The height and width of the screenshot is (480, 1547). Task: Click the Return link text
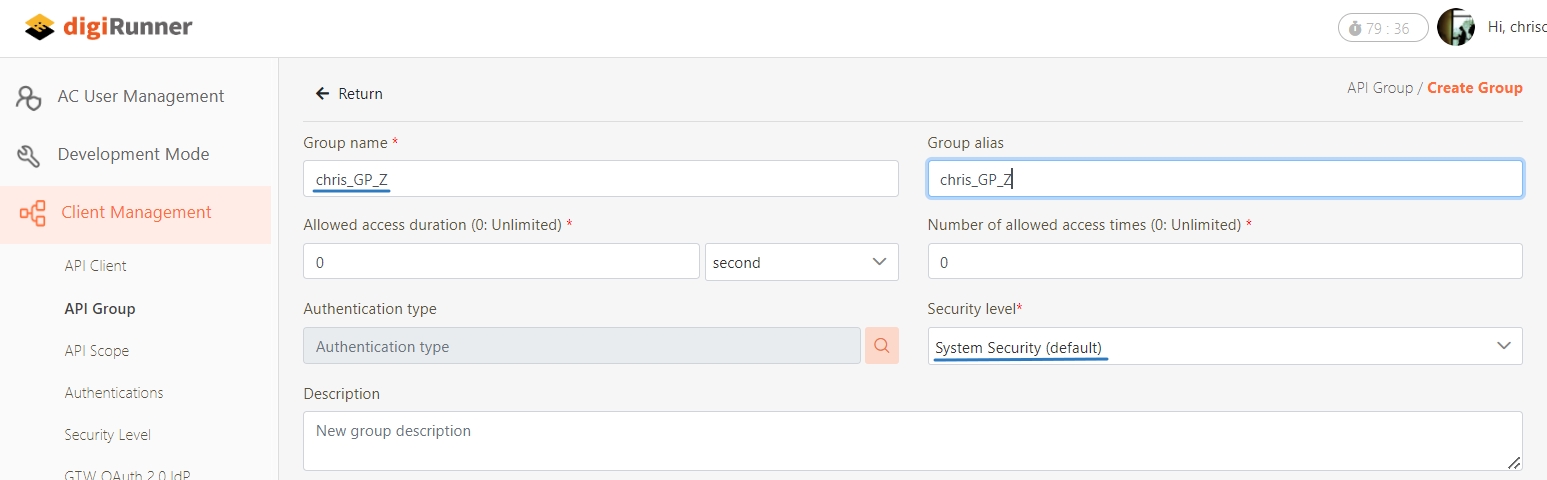click(360, 94)
